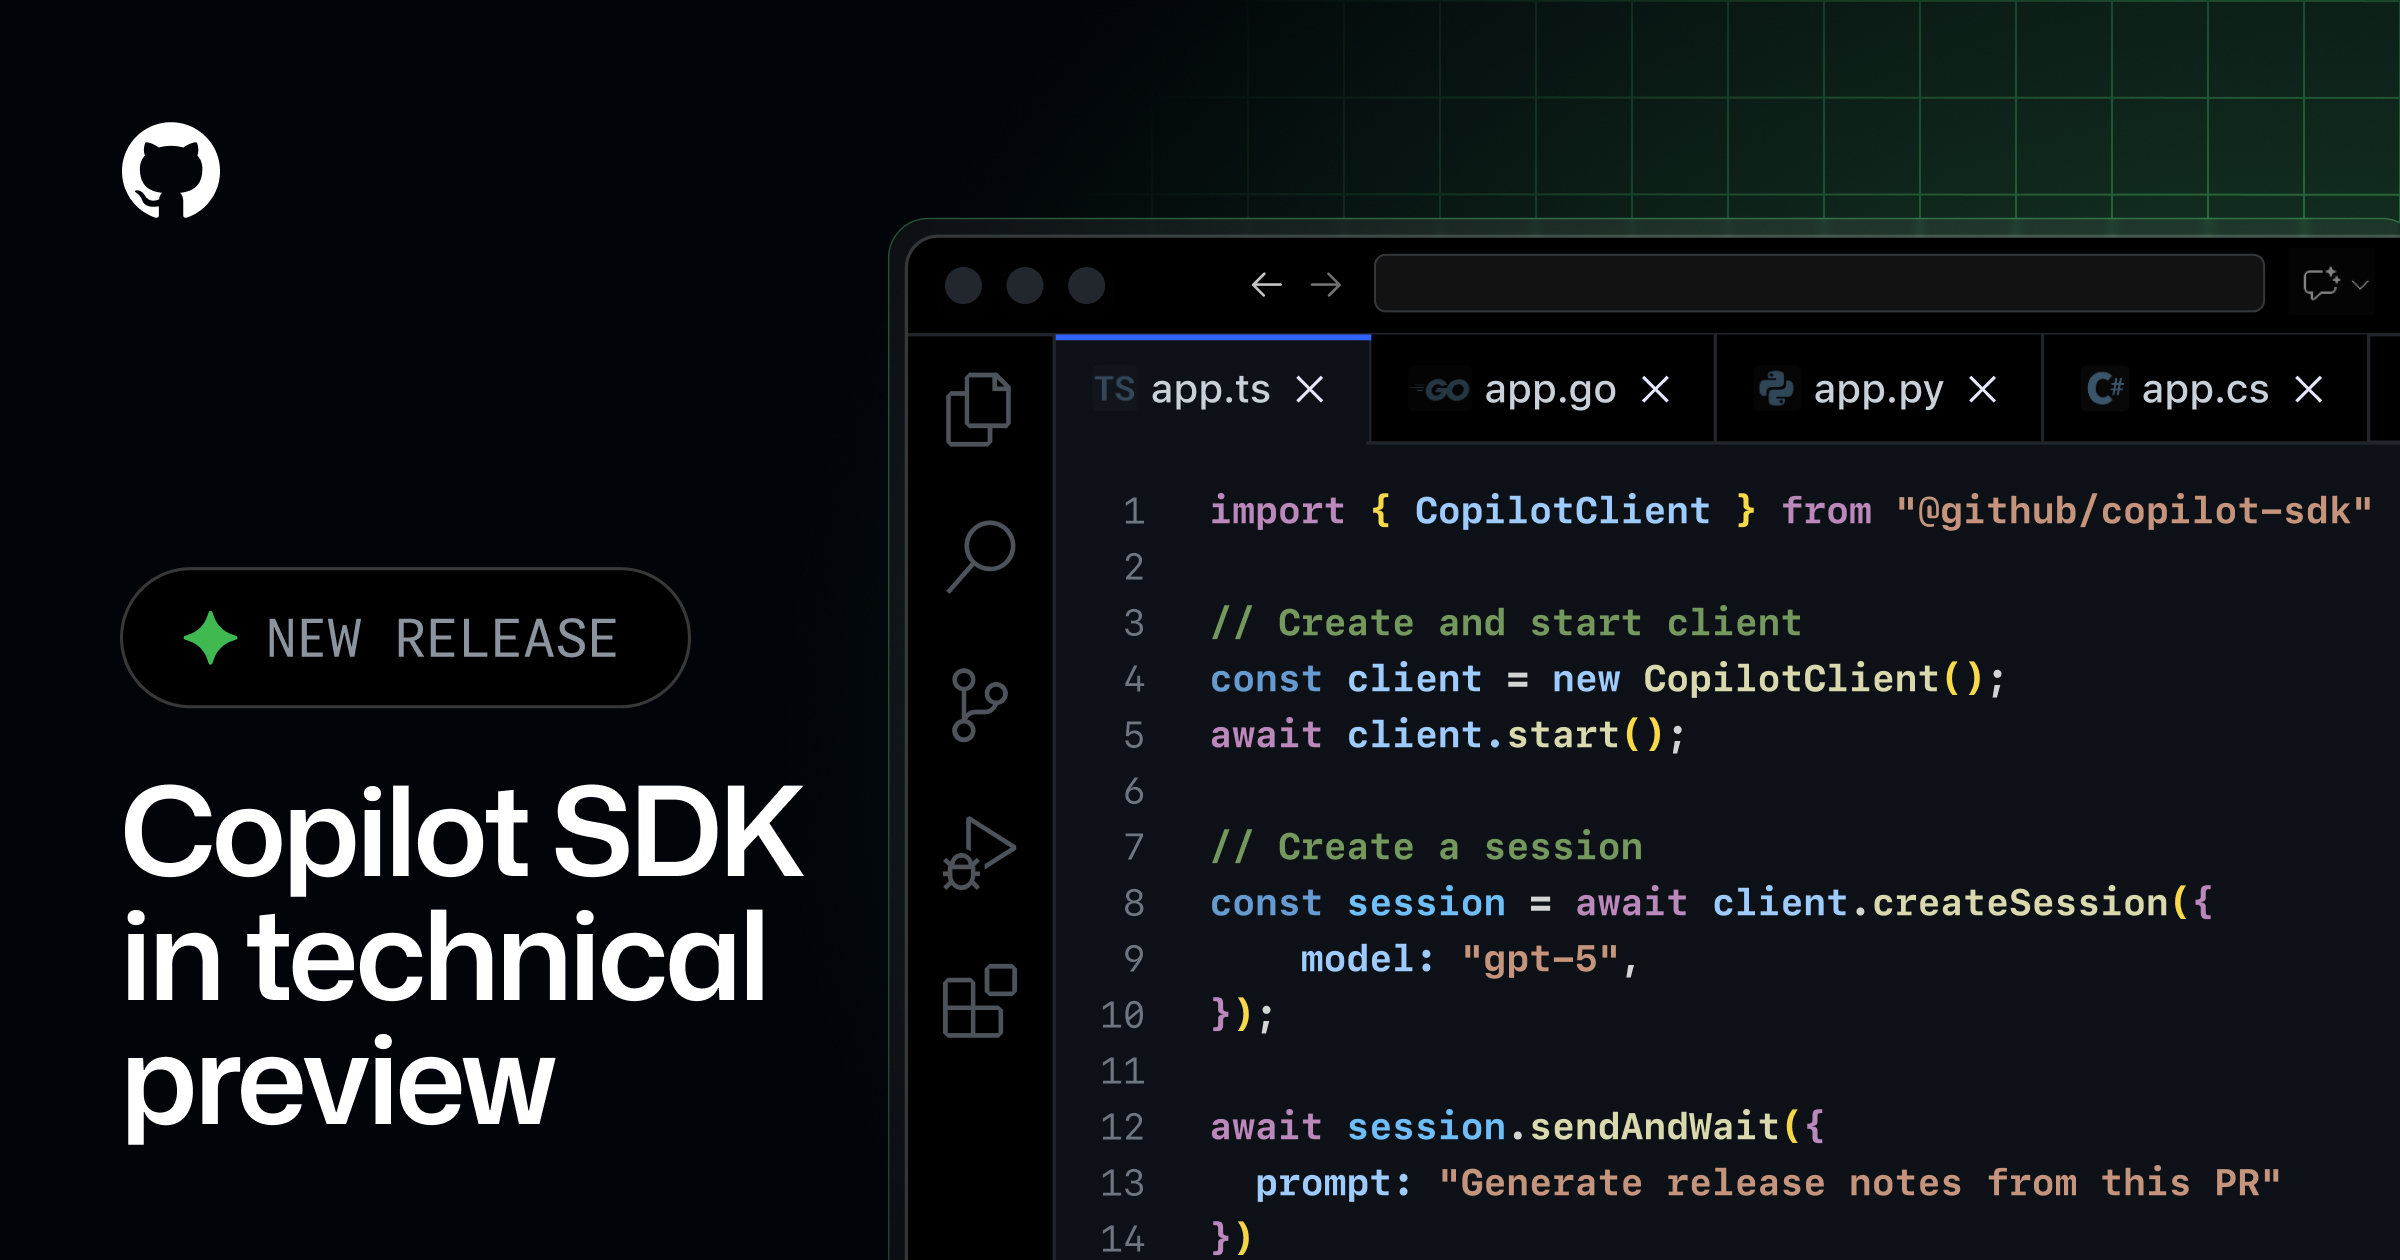This screenshot has width=2400, height=1260.
Task: Click the GitHub Octocat logo
Action: pos(172,170)
